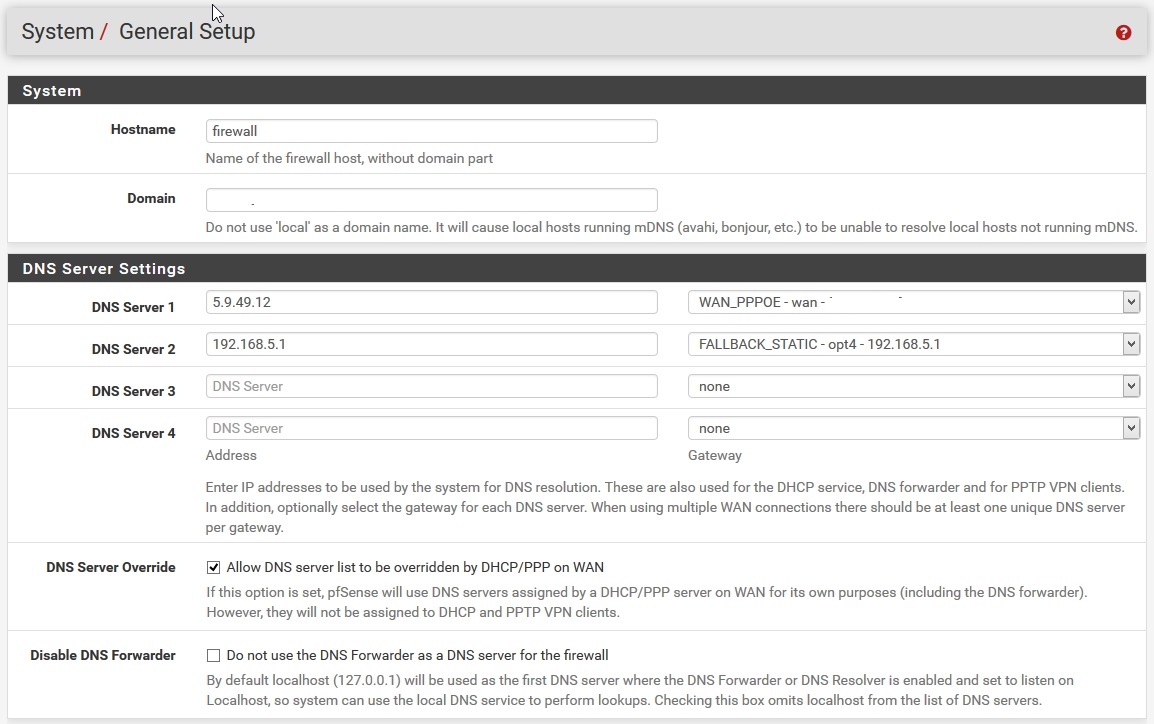This screenshot has width=1154, height=724.
Task: Select the DNS Server 1 address field
Action: tap(431, 302)
